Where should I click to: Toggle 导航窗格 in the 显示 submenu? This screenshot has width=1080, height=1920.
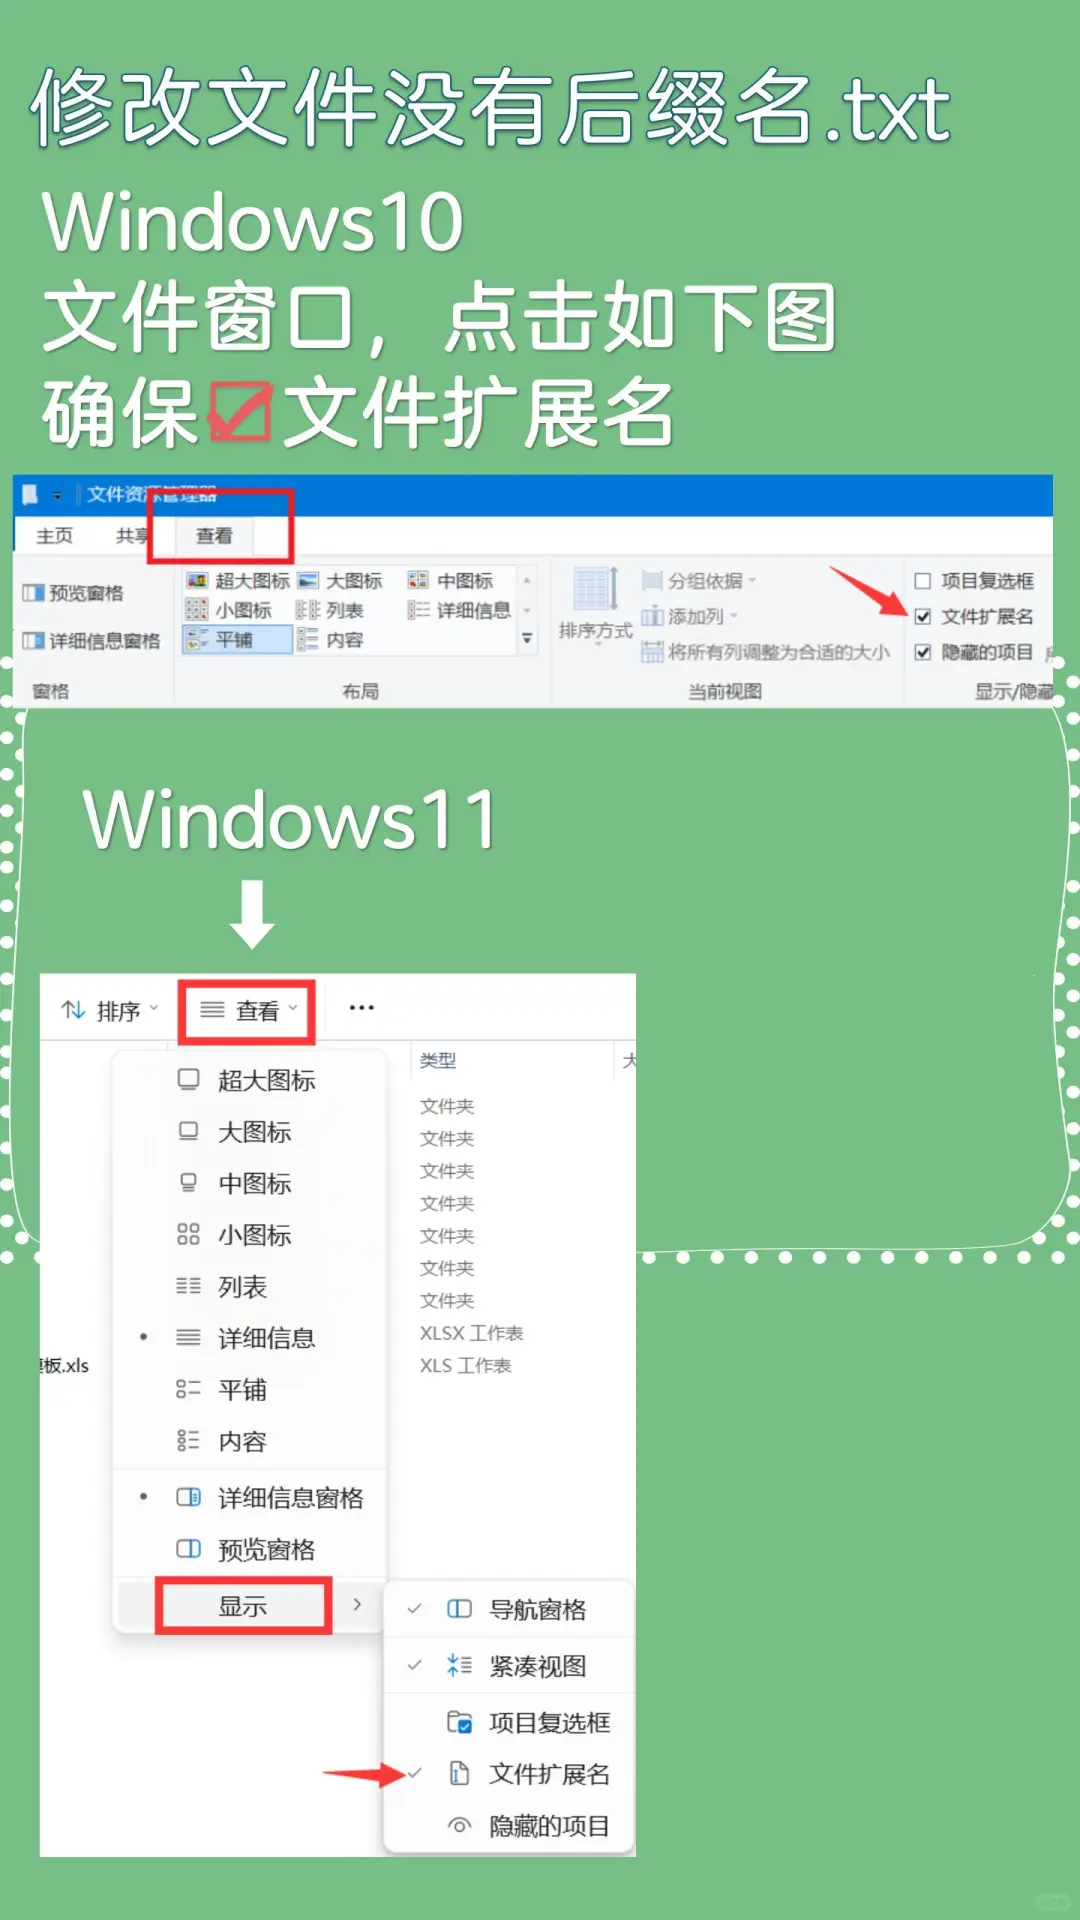(510, 1609)
